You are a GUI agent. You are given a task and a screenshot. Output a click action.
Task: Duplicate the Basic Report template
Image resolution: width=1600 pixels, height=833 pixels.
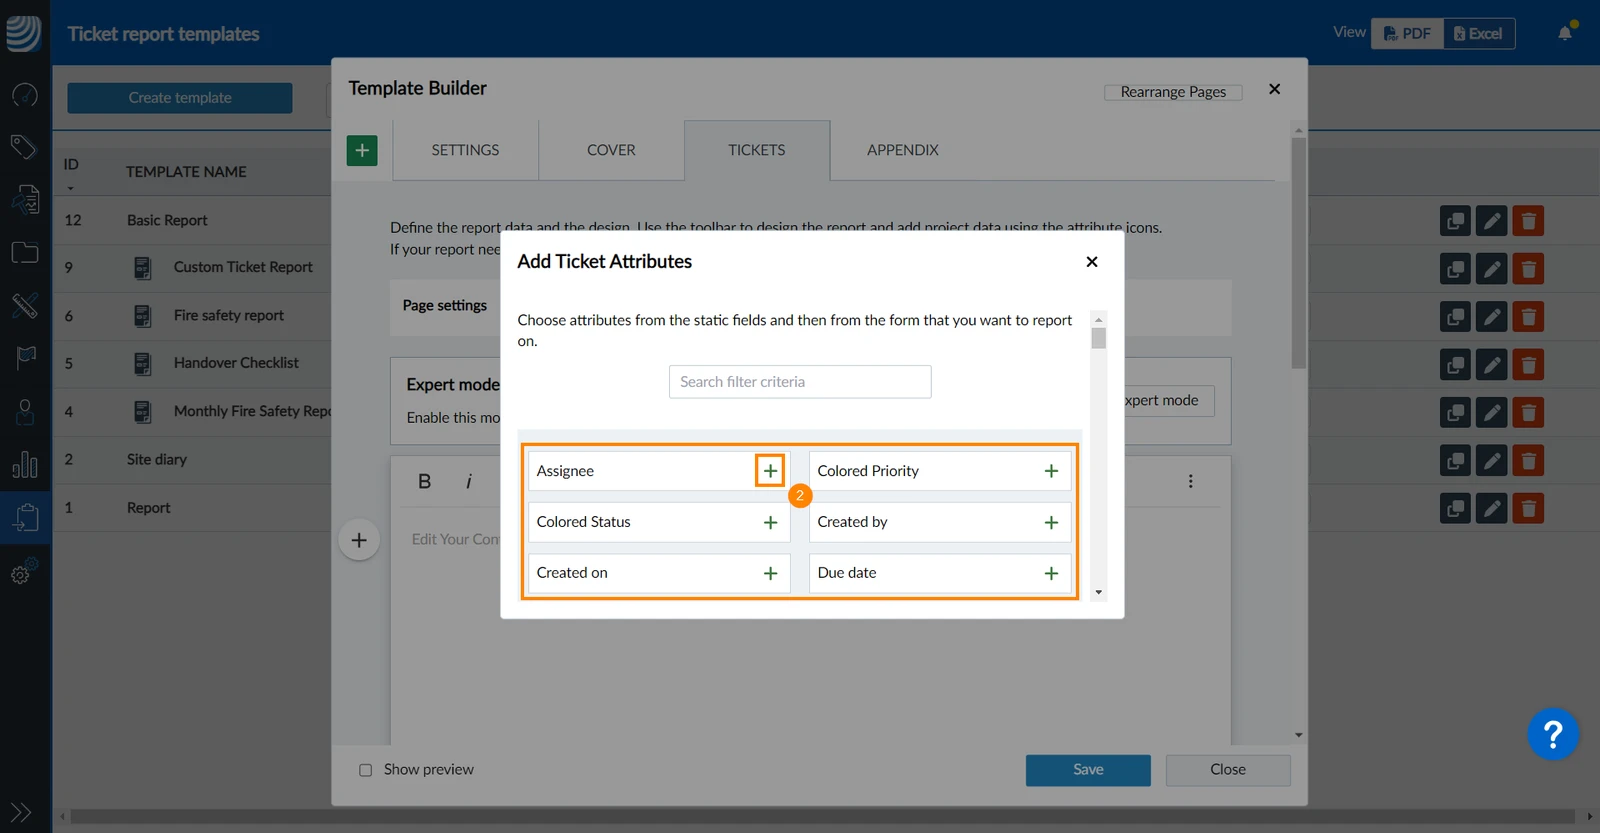pyautogui.click(x=1455, y=221)
